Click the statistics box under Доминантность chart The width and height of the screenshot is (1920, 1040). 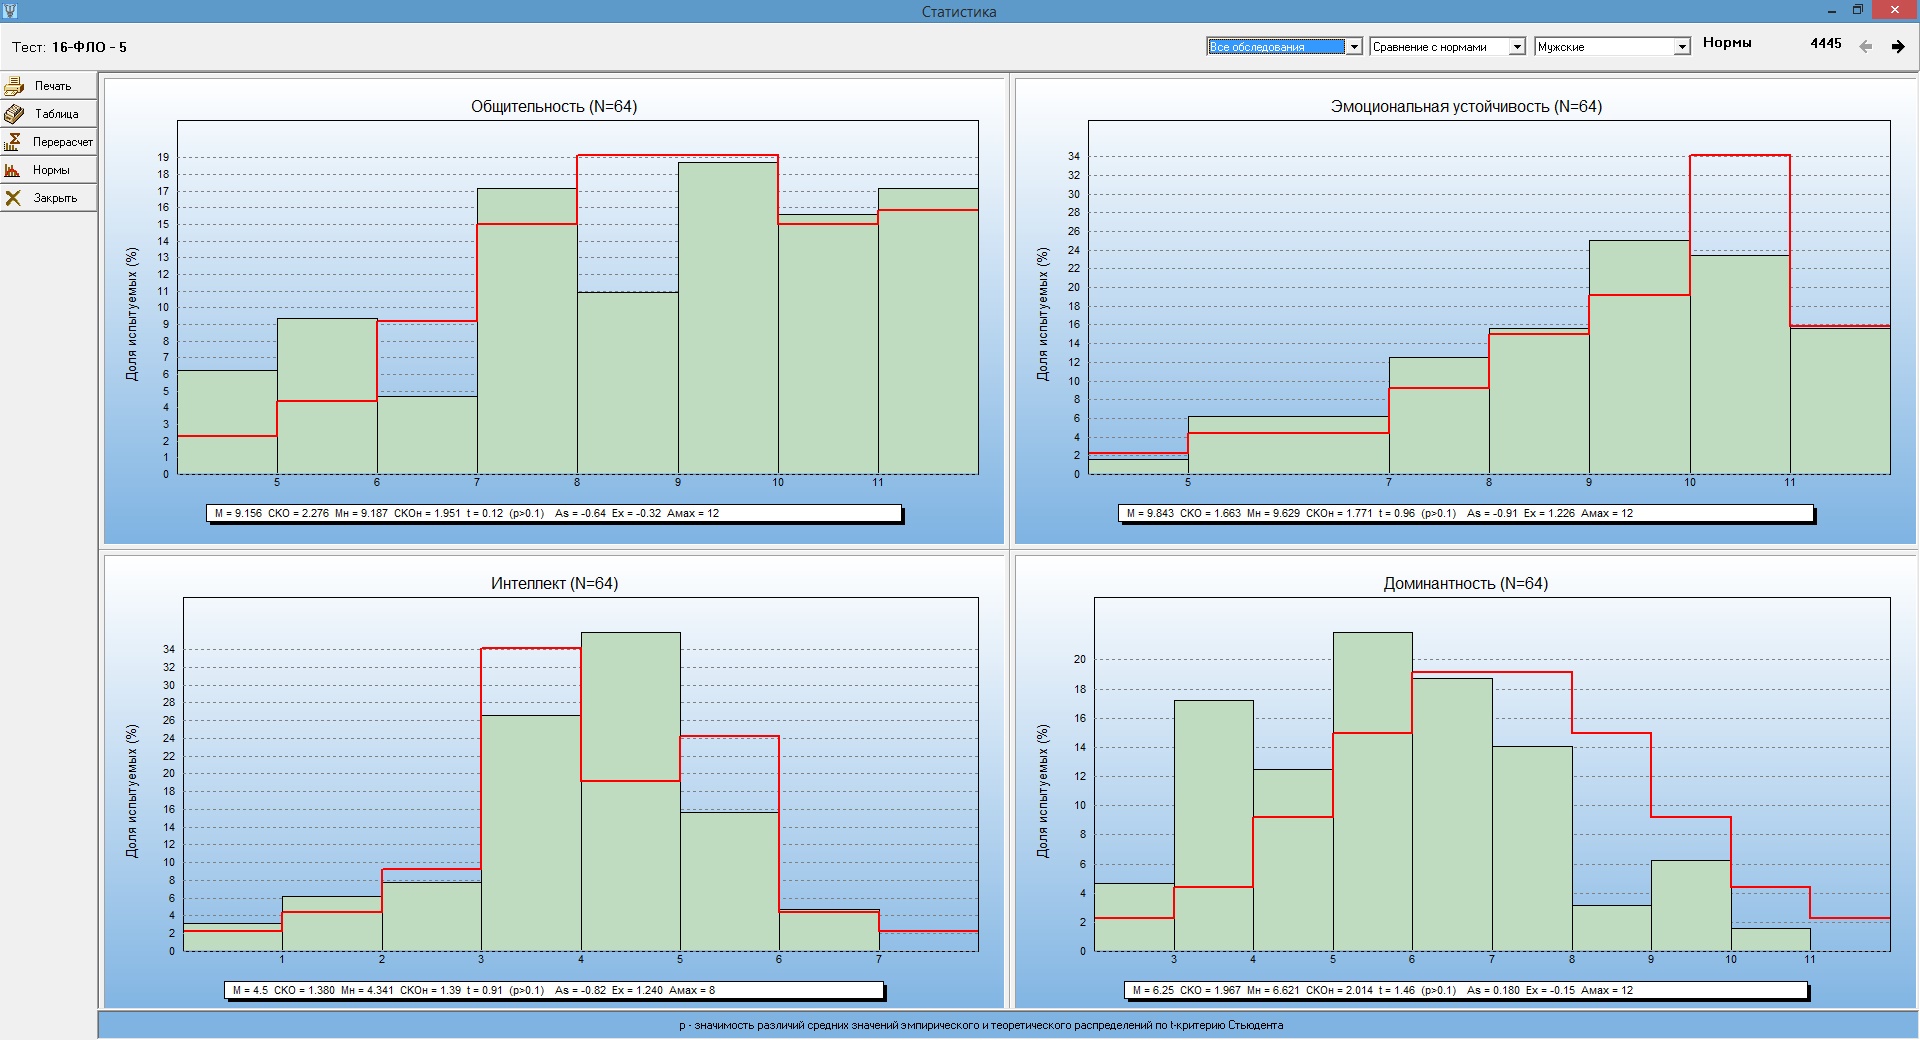tap(1465, 991)
